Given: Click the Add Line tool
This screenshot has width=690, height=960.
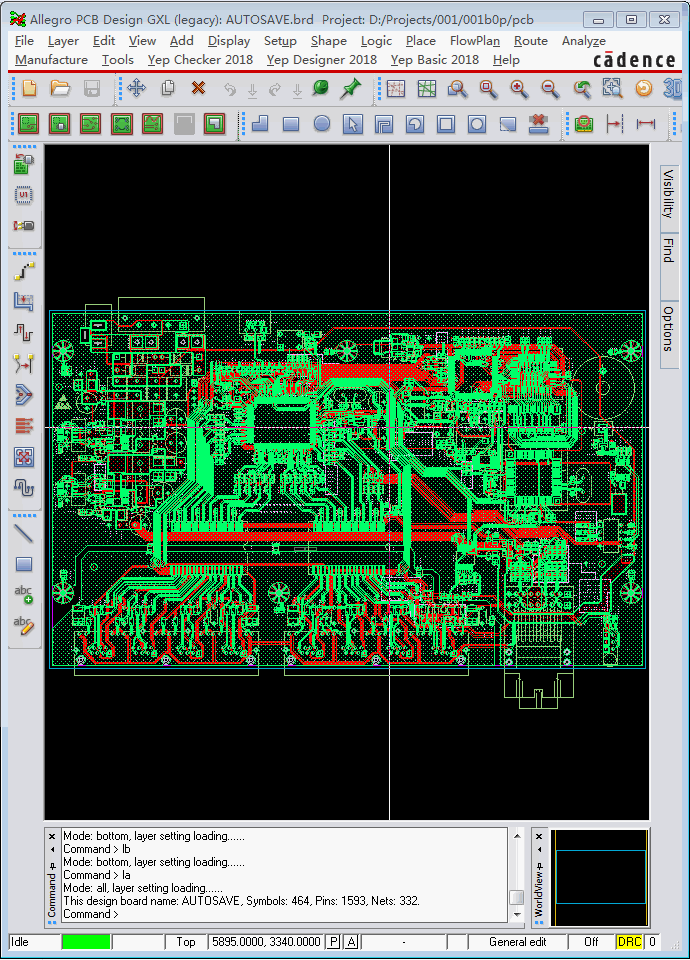Looking at the screenshot, I should 24,533.
